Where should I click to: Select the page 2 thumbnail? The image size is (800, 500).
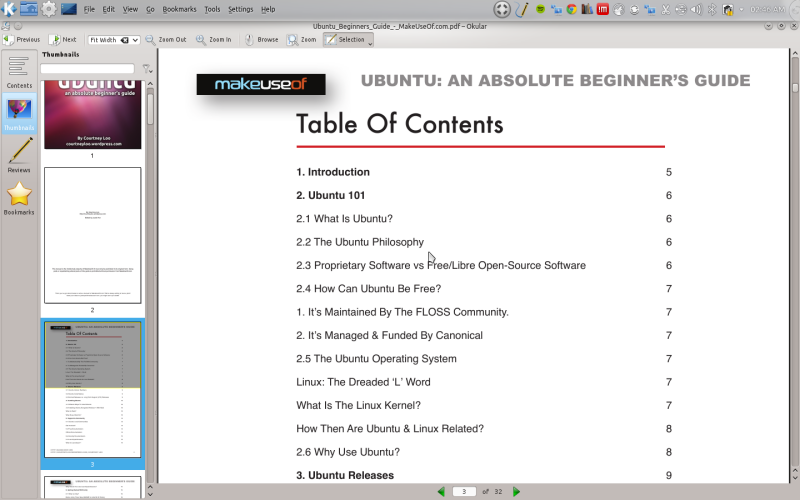pos(92,235)
